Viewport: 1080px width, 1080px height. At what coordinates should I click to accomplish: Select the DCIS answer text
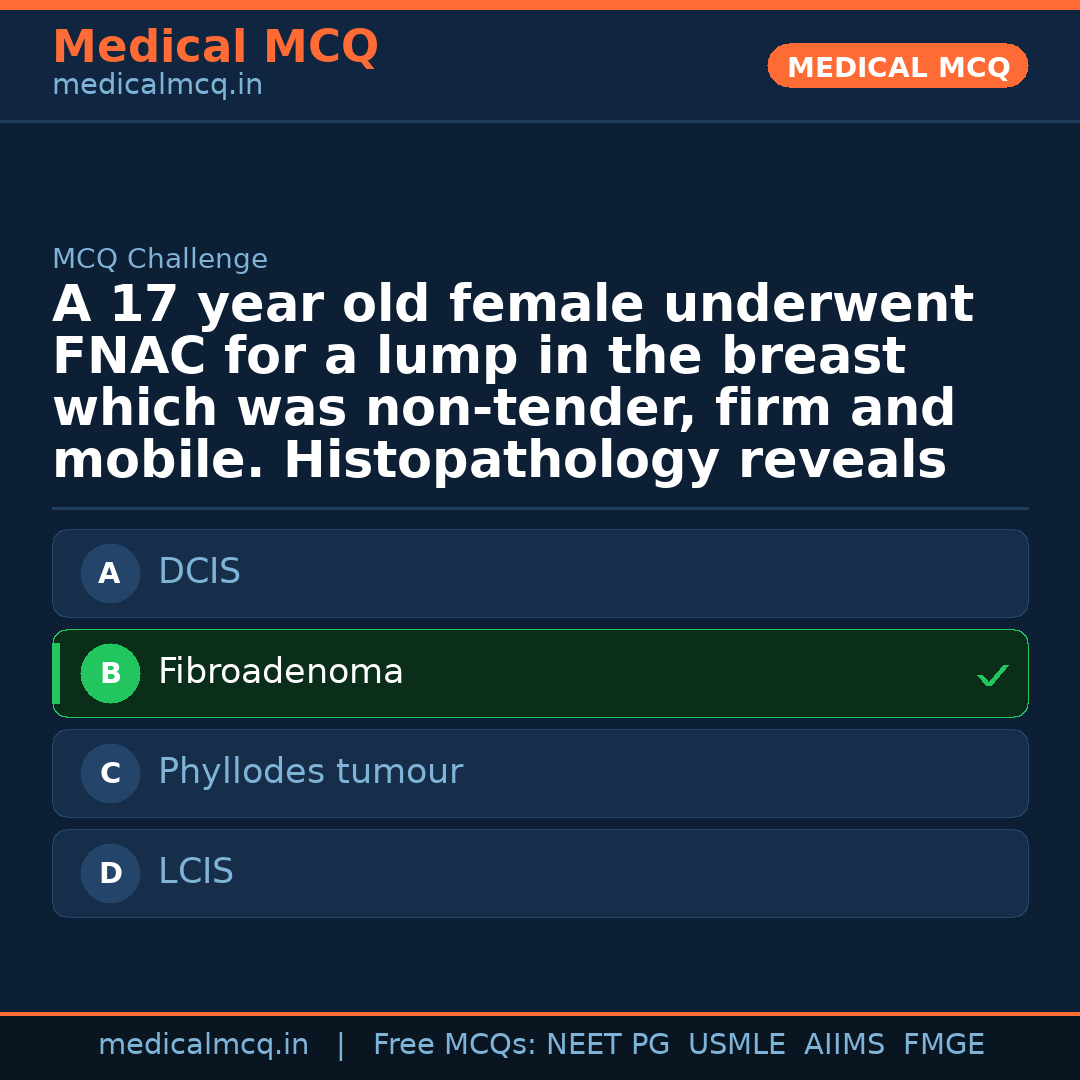pos(199,572)
